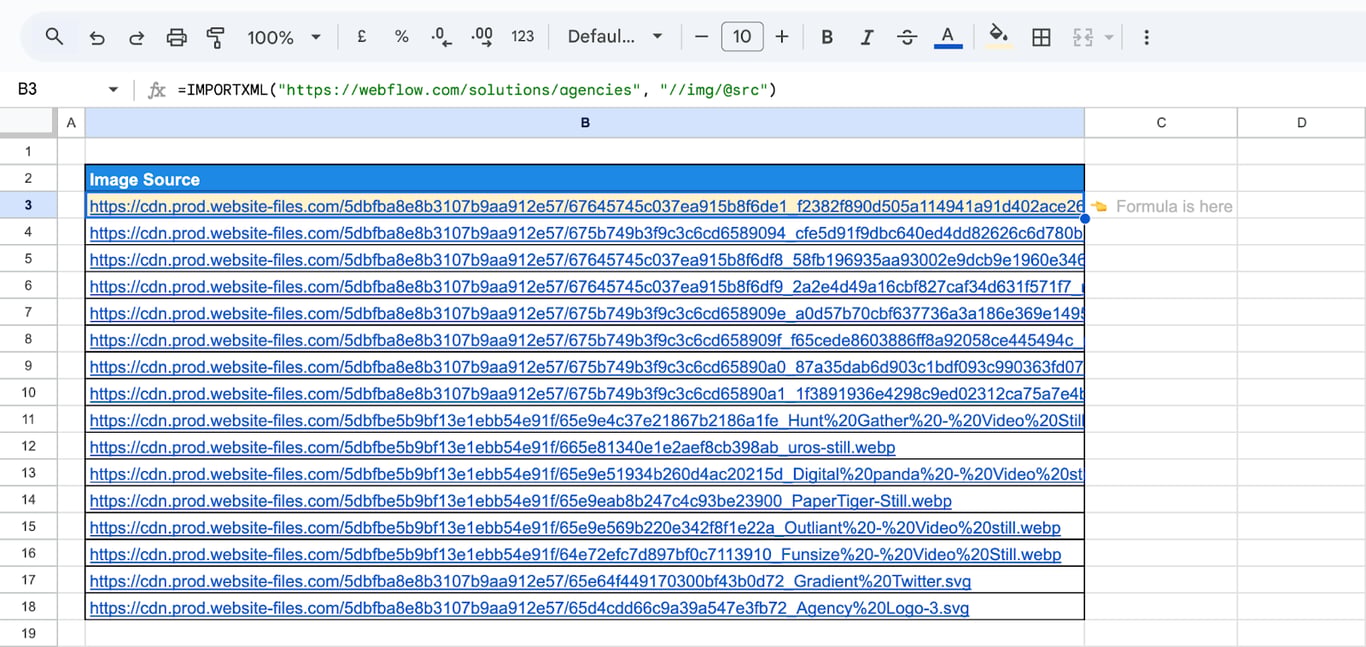Click the Image Source header cell

(x=585, y=179)
